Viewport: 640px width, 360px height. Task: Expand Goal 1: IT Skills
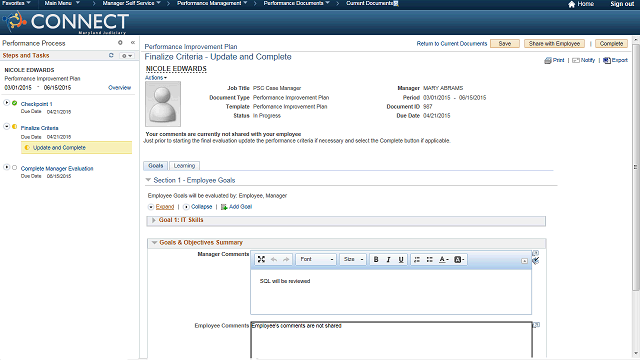click(x=153, y=220)
